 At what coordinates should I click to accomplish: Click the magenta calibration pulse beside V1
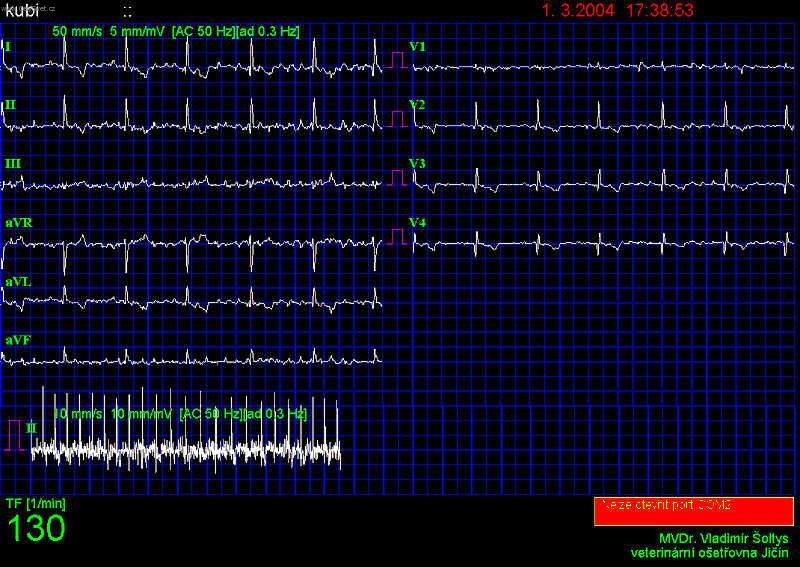pyautogui.click(x=398, y=60)
